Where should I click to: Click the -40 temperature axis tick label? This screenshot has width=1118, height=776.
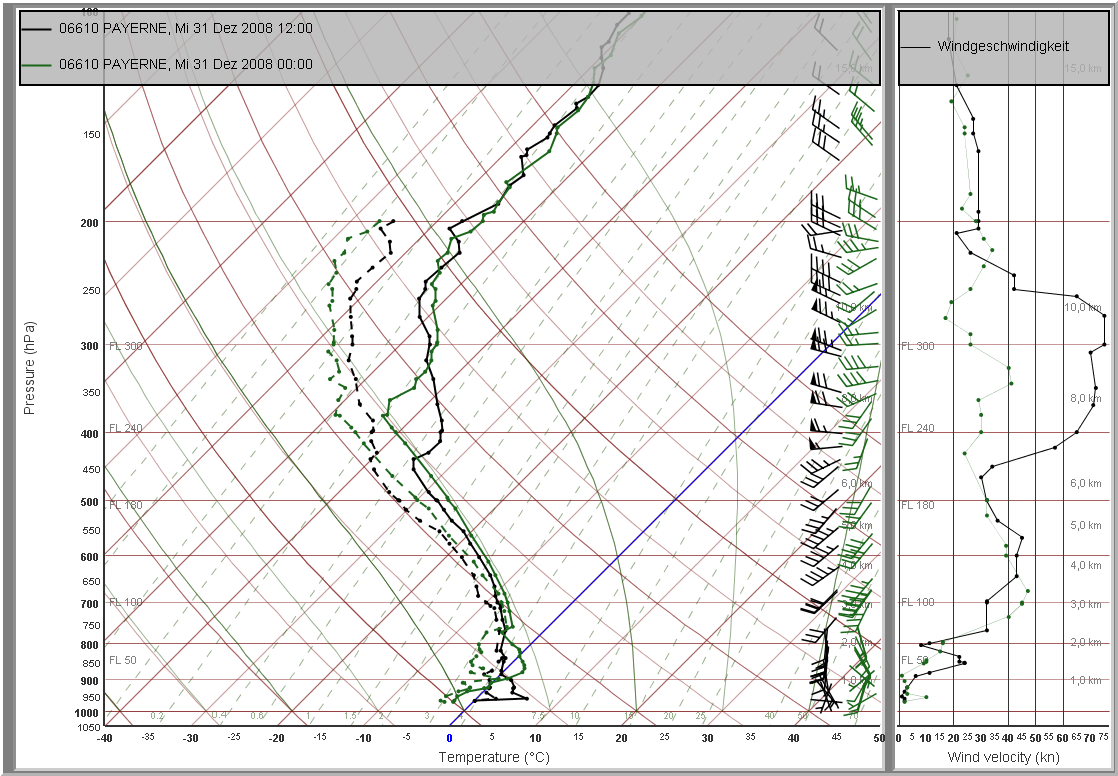tap(104, 739)
